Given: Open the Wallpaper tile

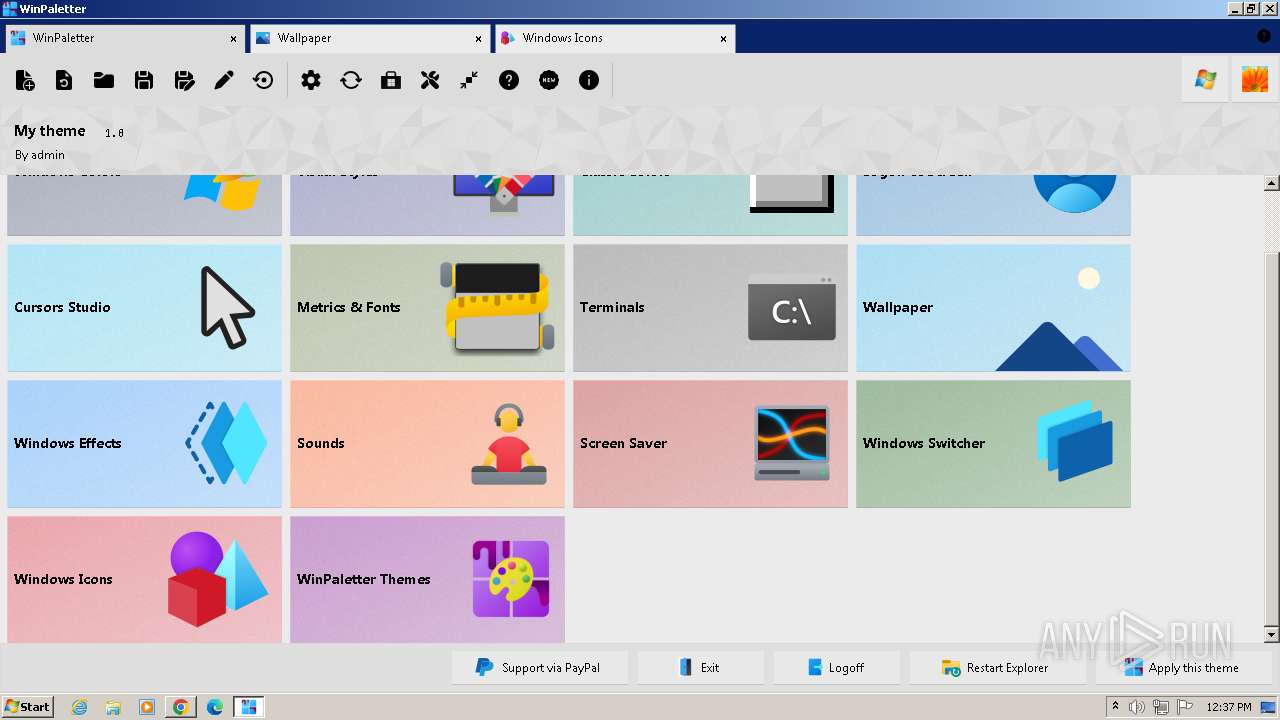Looking at the screenshot, I should pyautogui.click(x=993, y=308).
